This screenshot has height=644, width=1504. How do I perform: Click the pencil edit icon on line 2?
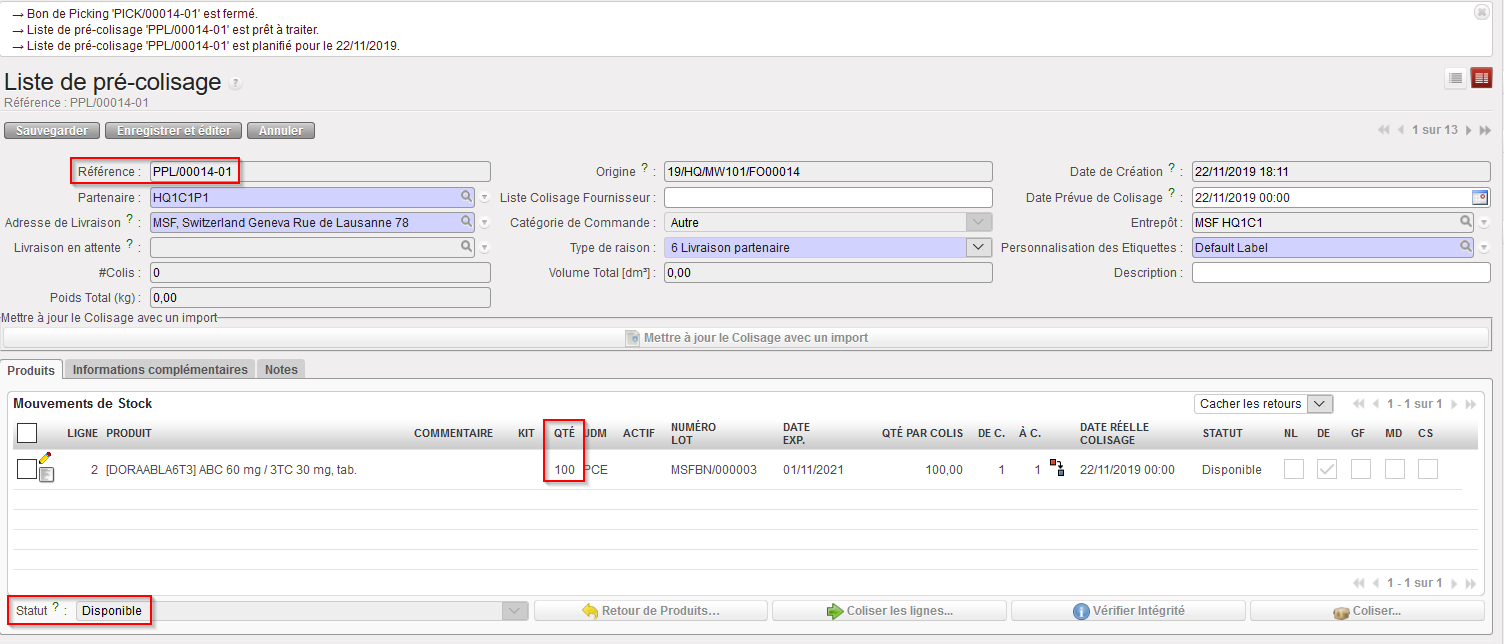point(45,459)
